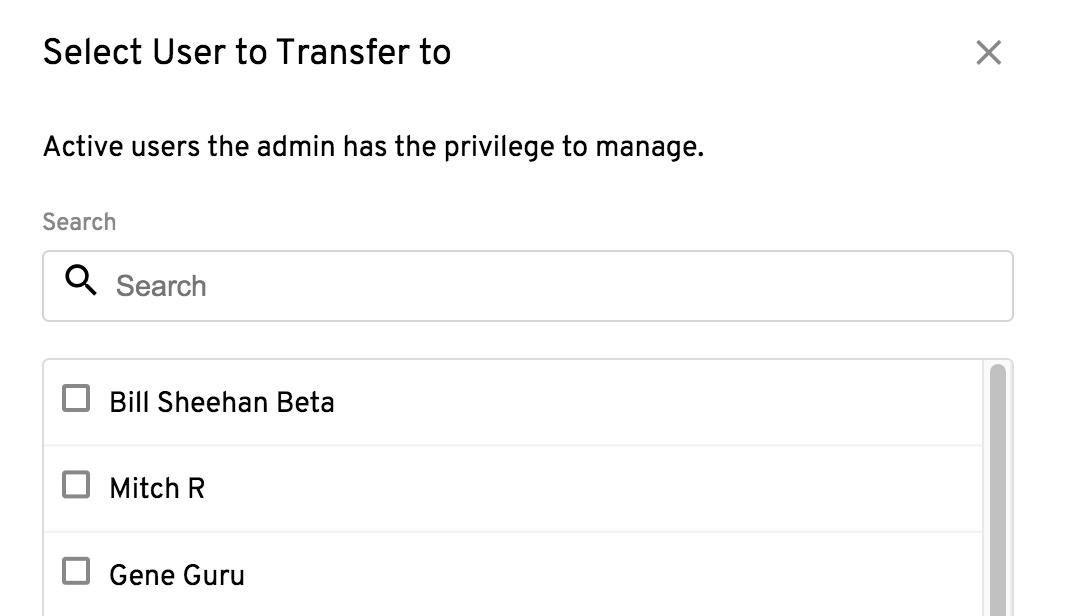Click the Select User to Transfer to heading
Viewport: 1066px width, 616px height.
[247, 52]
